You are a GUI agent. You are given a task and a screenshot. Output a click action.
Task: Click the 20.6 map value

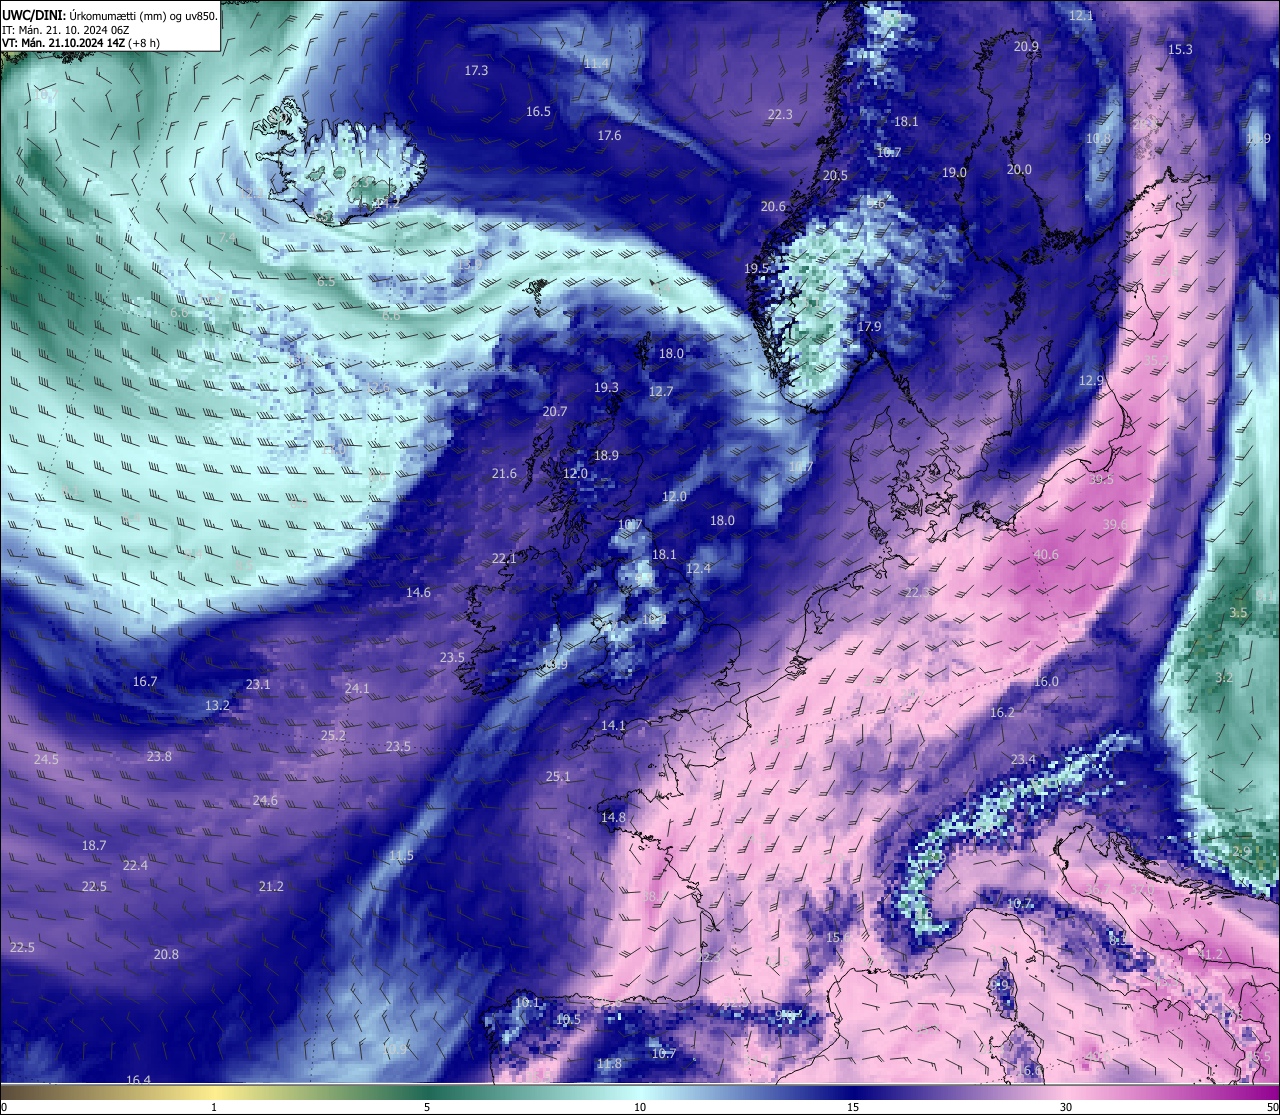click(x=773, y=207)
